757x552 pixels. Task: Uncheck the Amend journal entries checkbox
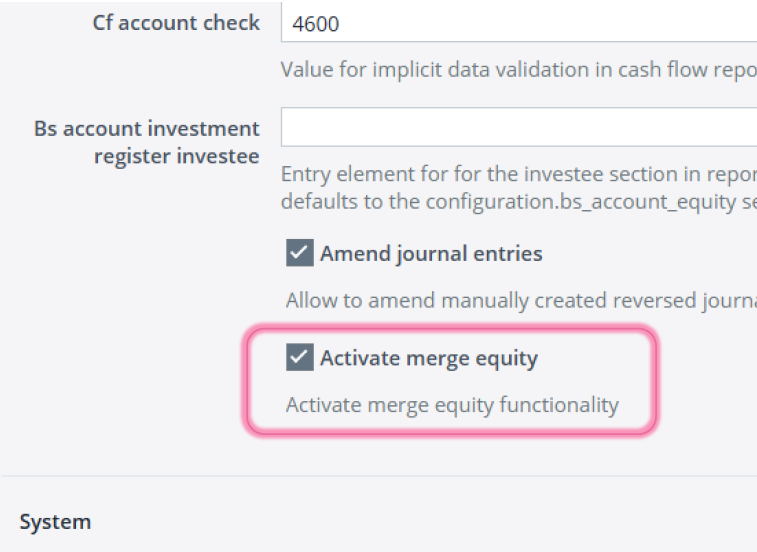click(x=300, y=254)
